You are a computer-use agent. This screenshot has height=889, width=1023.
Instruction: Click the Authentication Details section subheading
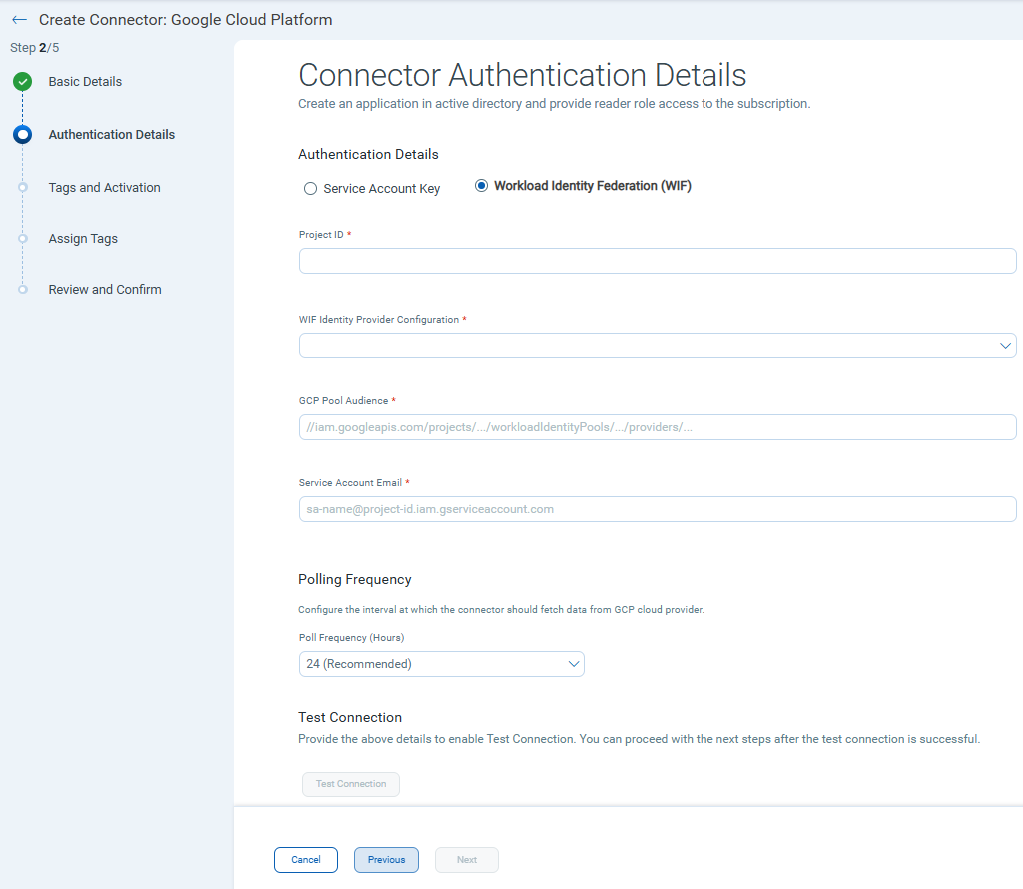tap(368, 155)
